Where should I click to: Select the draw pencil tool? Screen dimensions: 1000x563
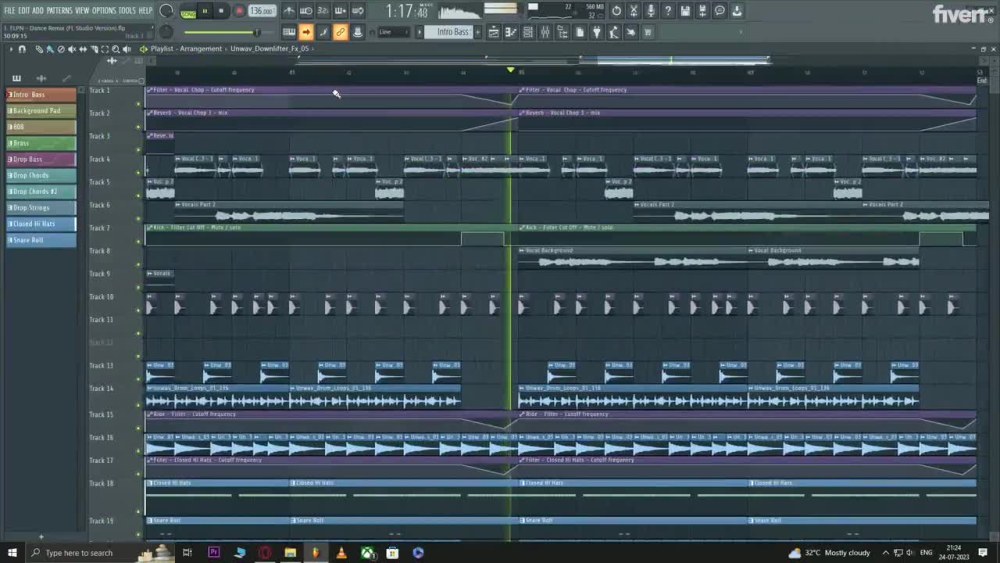(40, 49)
